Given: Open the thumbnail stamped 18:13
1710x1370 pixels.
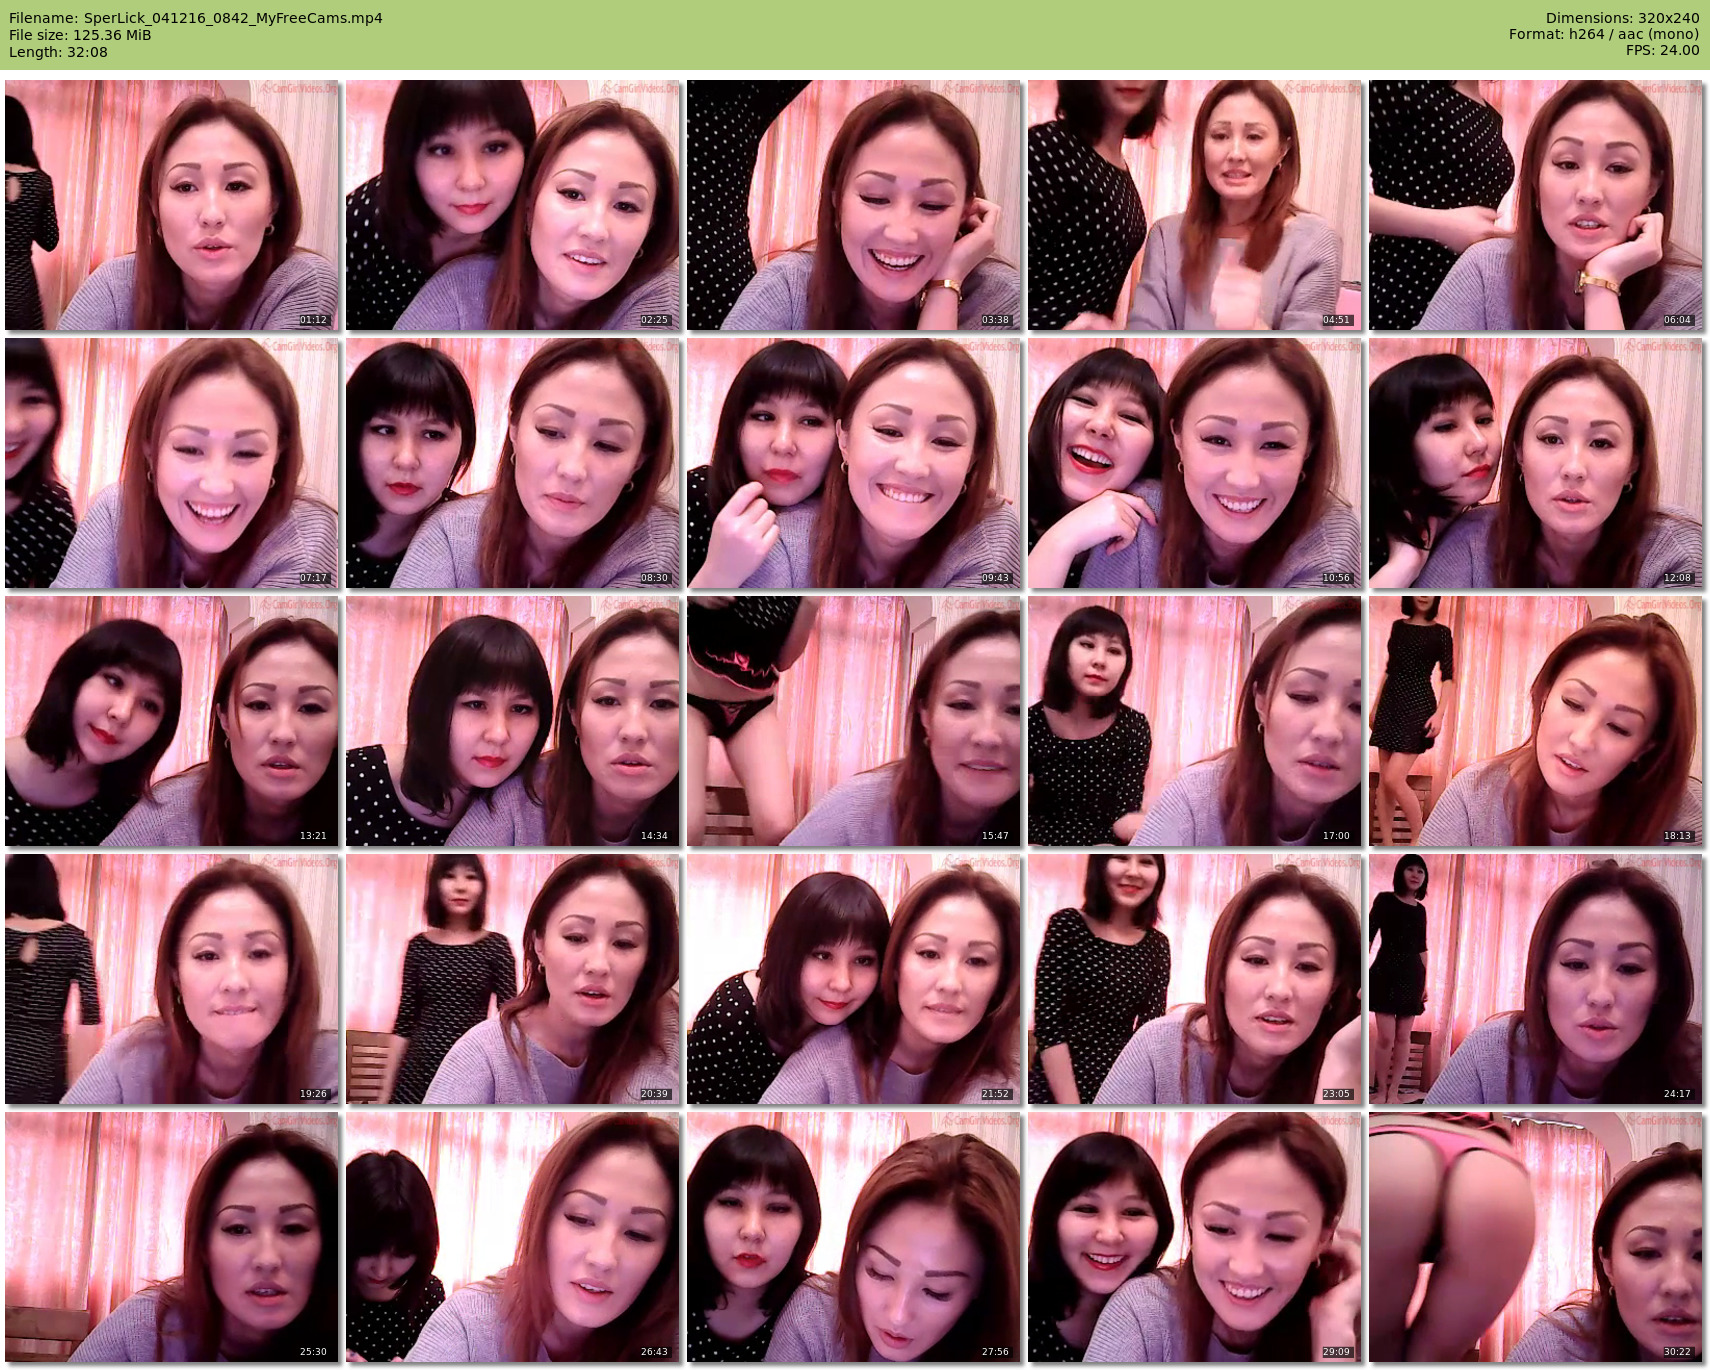Looking at the screenshot, I should point(1536,721).
